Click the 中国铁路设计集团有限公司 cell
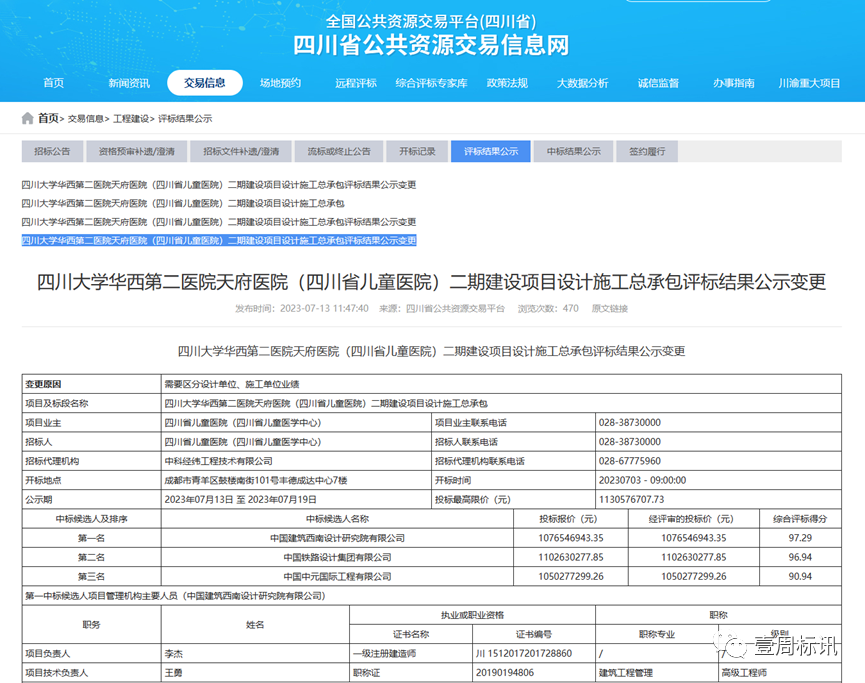The width and height of the screenshot is (865, 683). point(337,557)
